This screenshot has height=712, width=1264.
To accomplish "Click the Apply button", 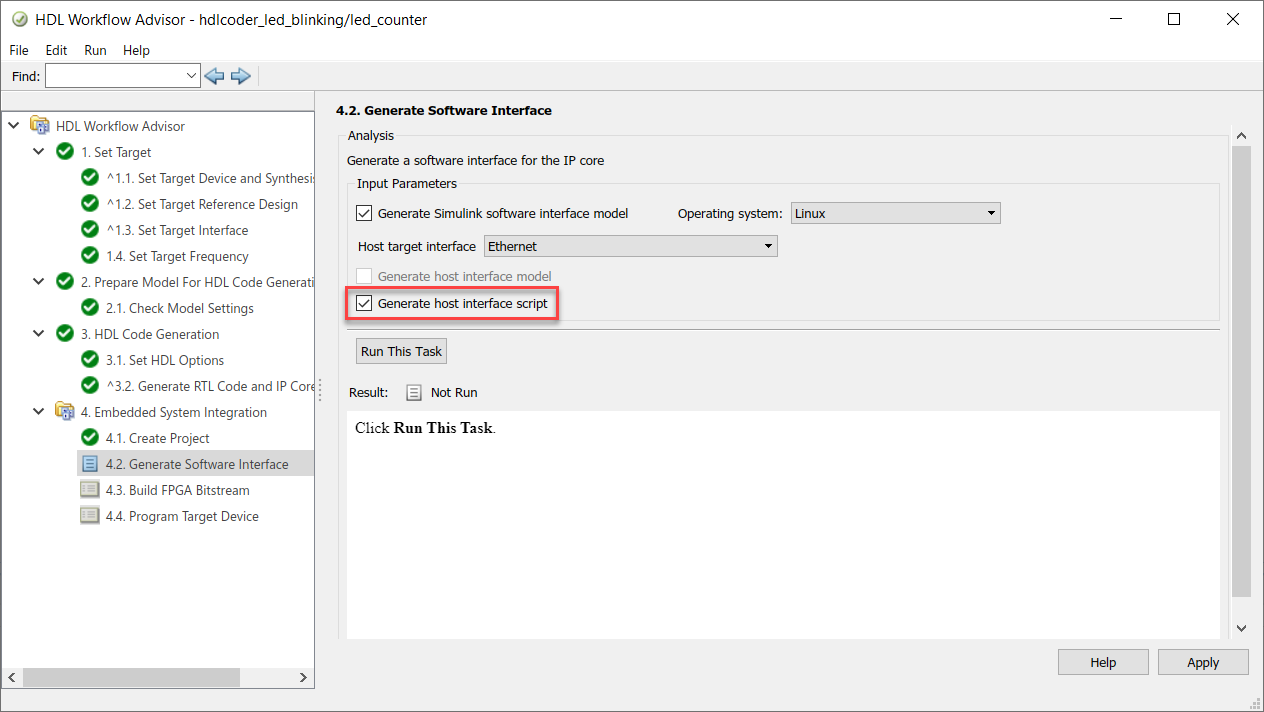I will coord(1202,662).
